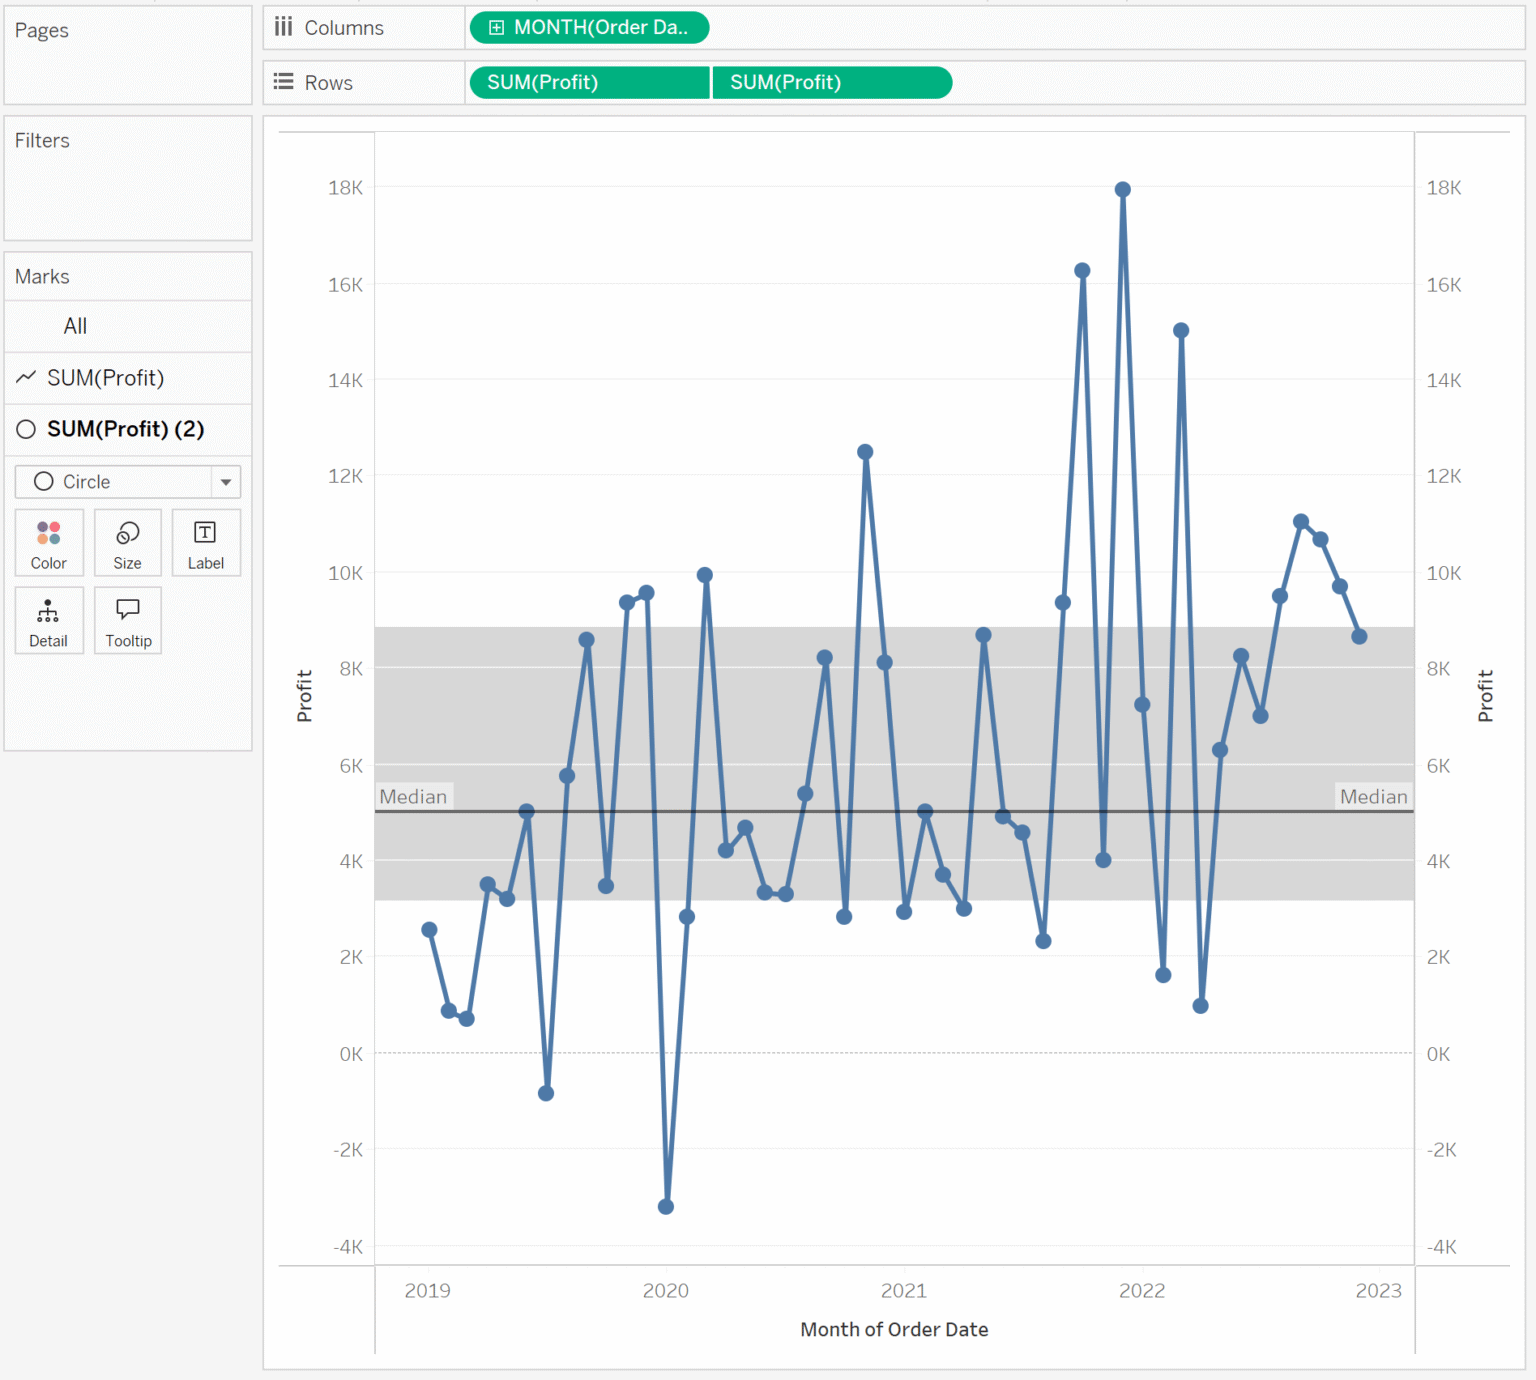Click the Columns shelf icon
The image size is (1536, 1380).
pos(283,27)
